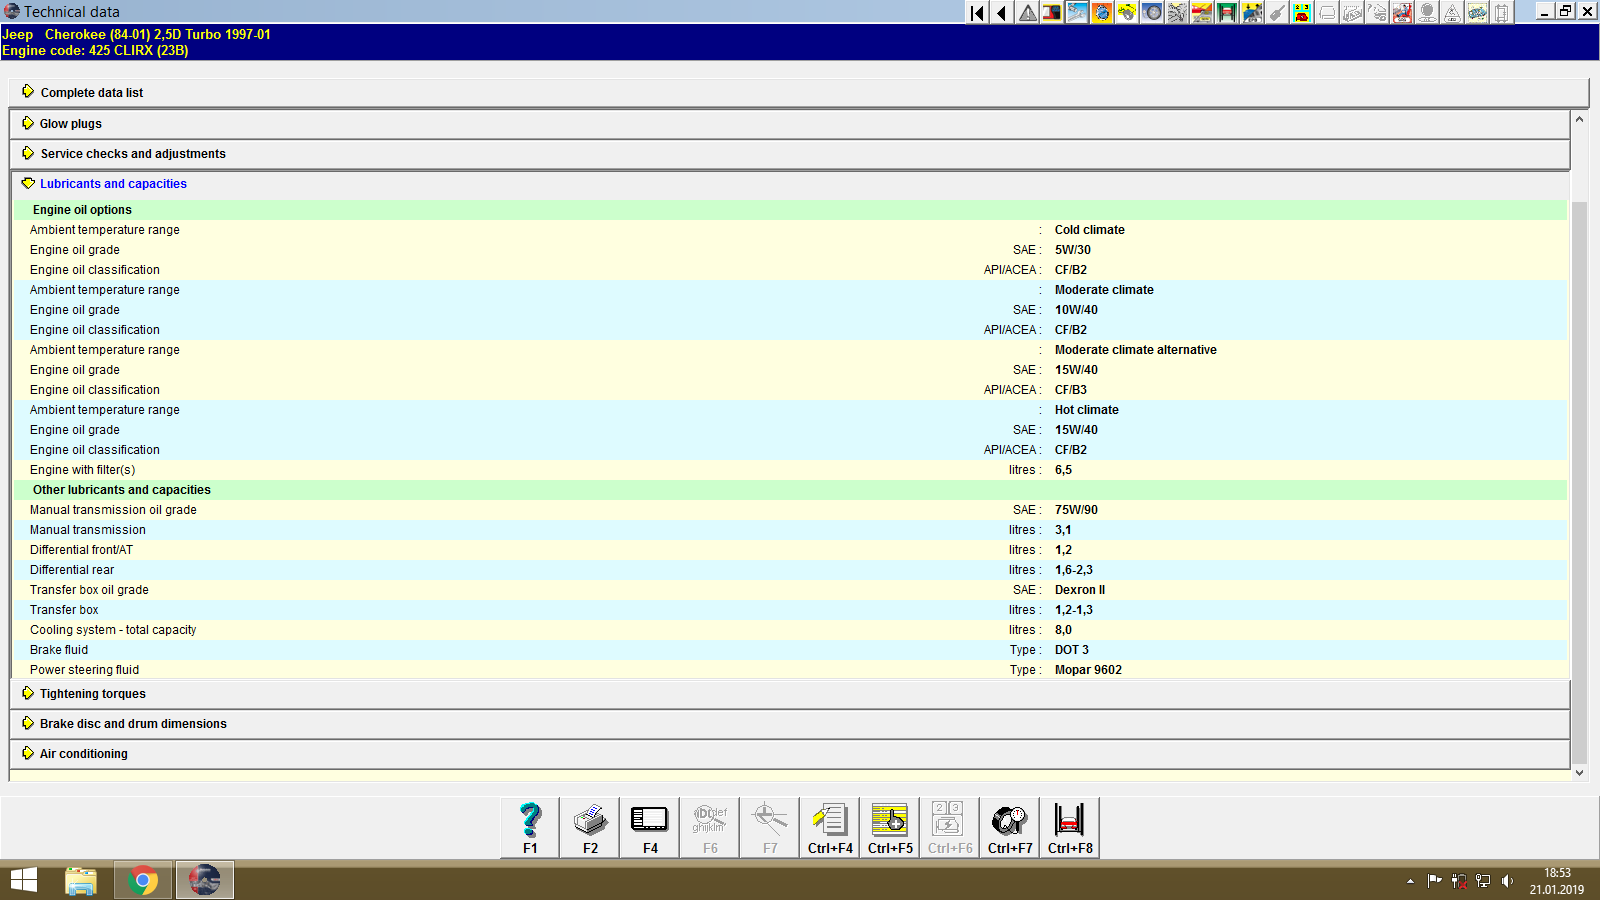Select the wheel toolbar icon
The height and width of the screenshot is (900, 1600).
click(1152, 13)
